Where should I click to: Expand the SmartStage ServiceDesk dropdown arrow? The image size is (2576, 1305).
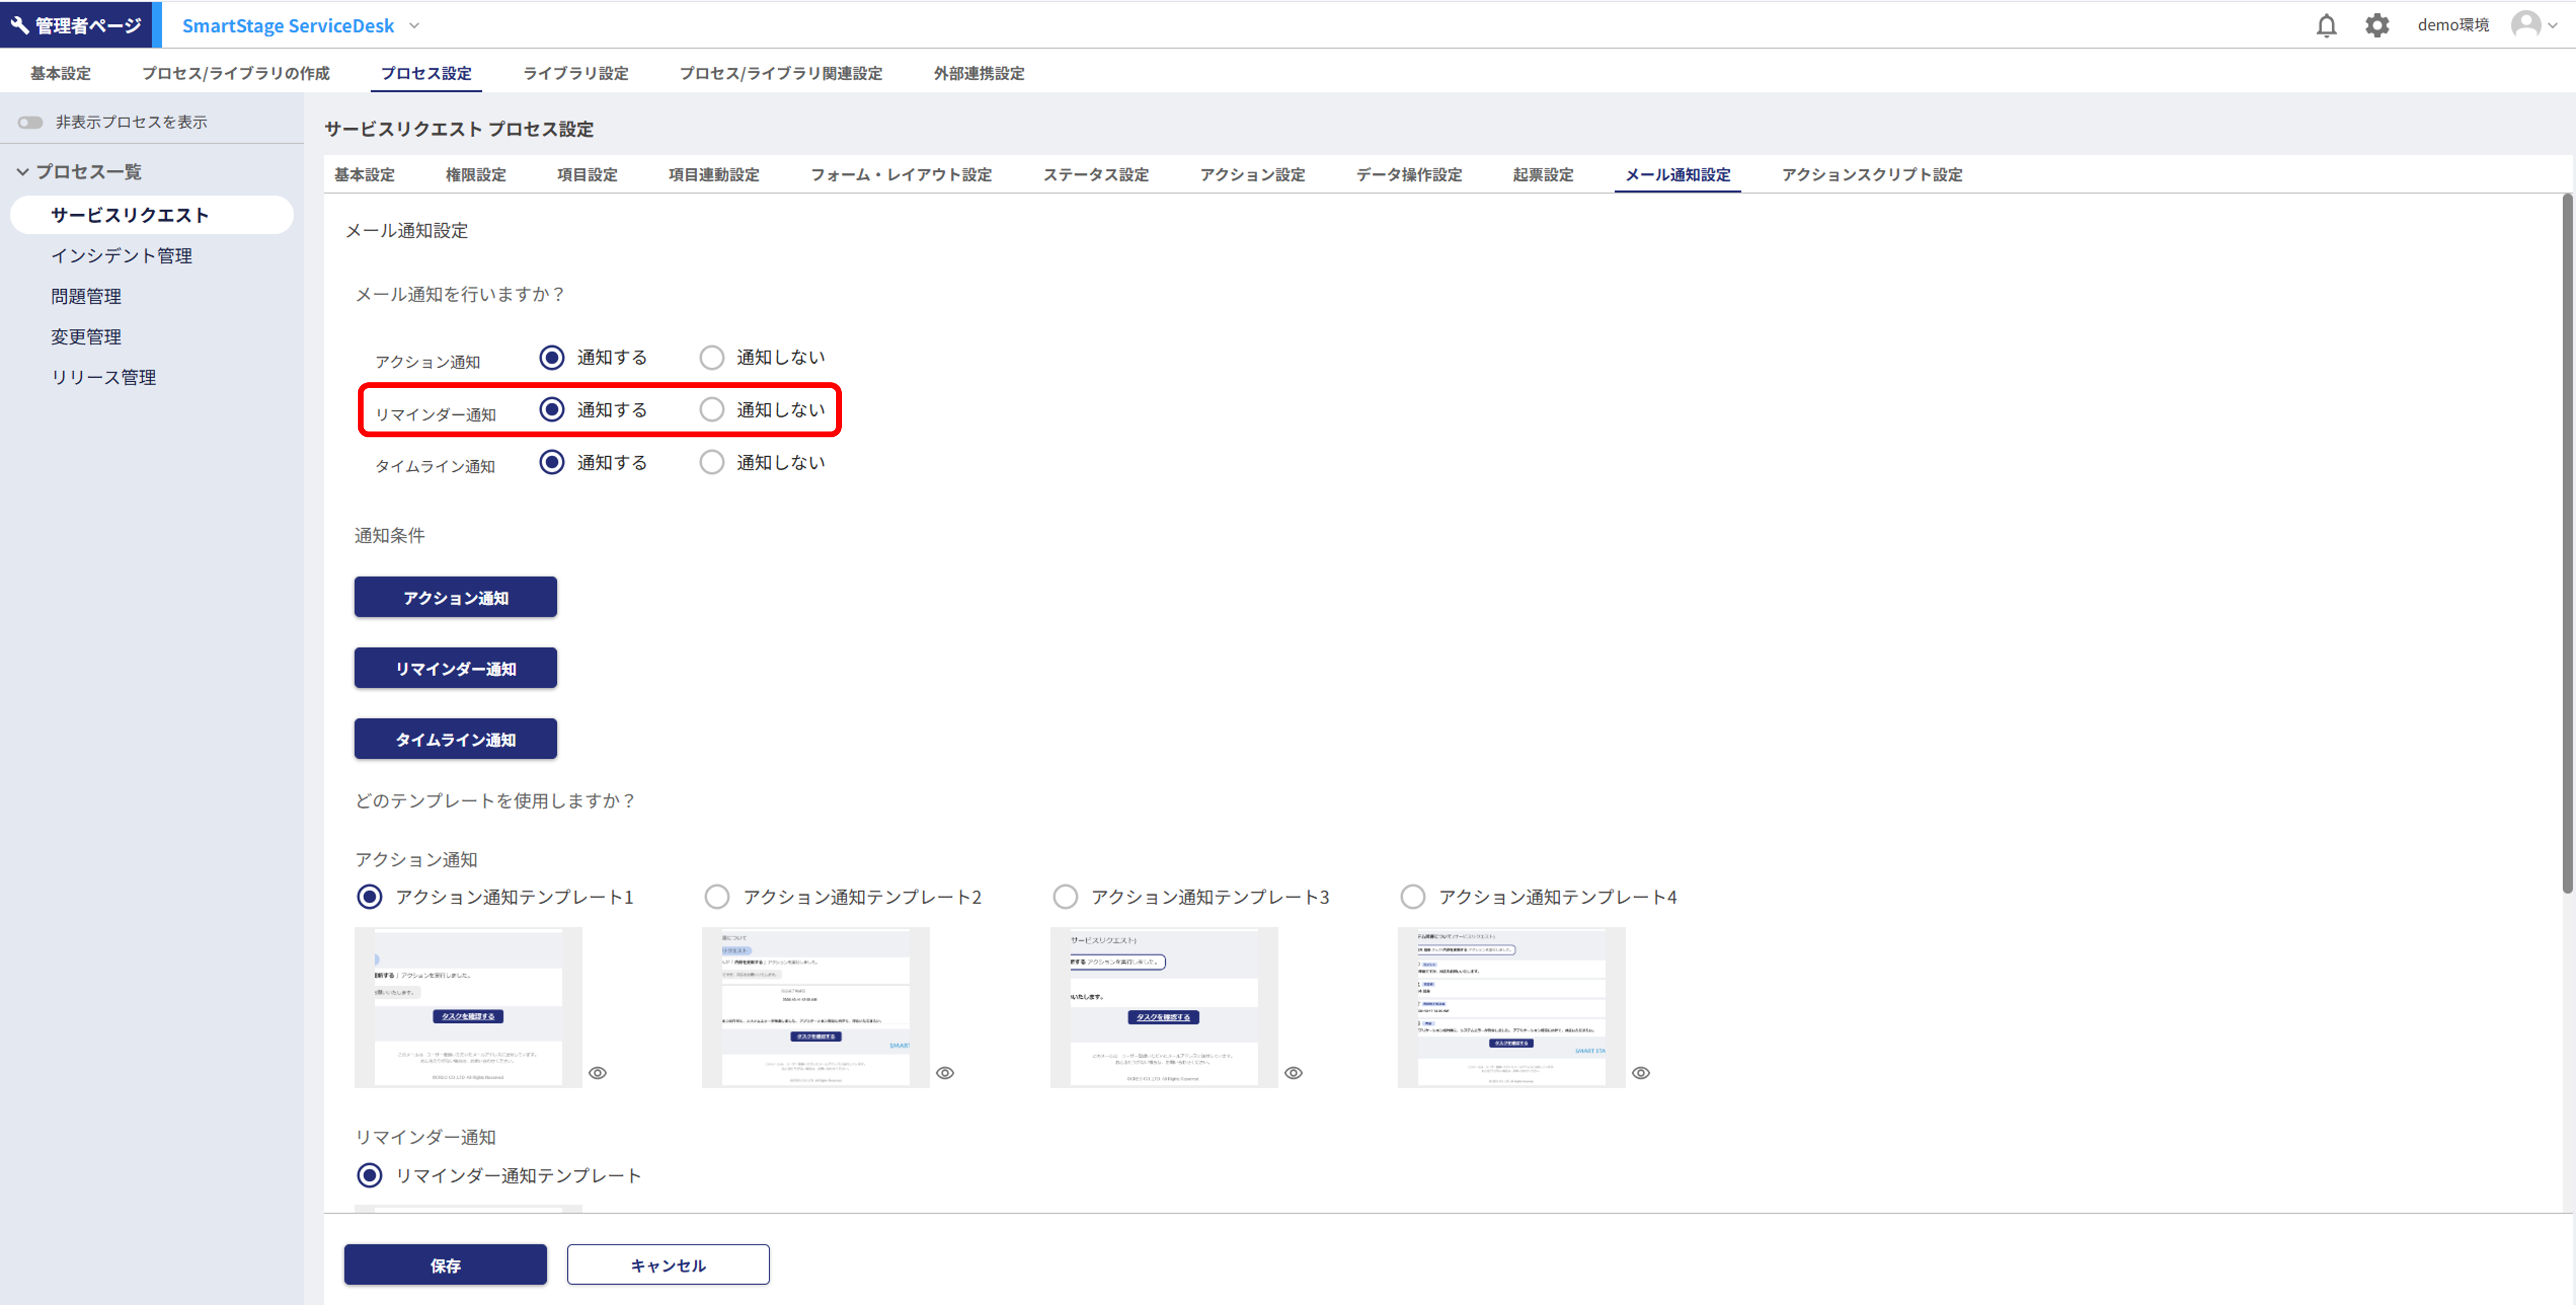[x=414, y=26]
